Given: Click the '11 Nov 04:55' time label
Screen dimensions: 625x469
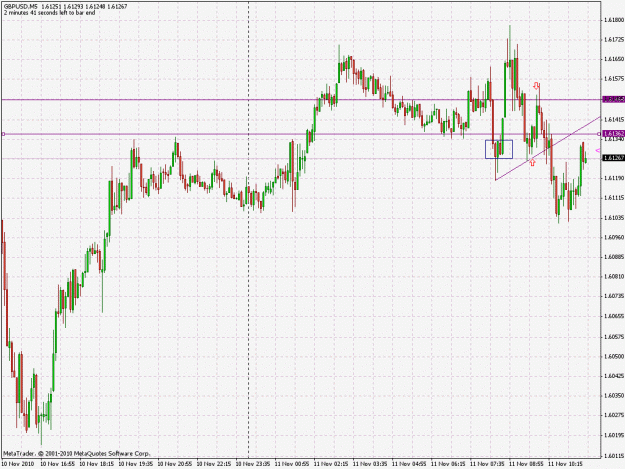Looking at the screenshot, I should pos(409,464).
